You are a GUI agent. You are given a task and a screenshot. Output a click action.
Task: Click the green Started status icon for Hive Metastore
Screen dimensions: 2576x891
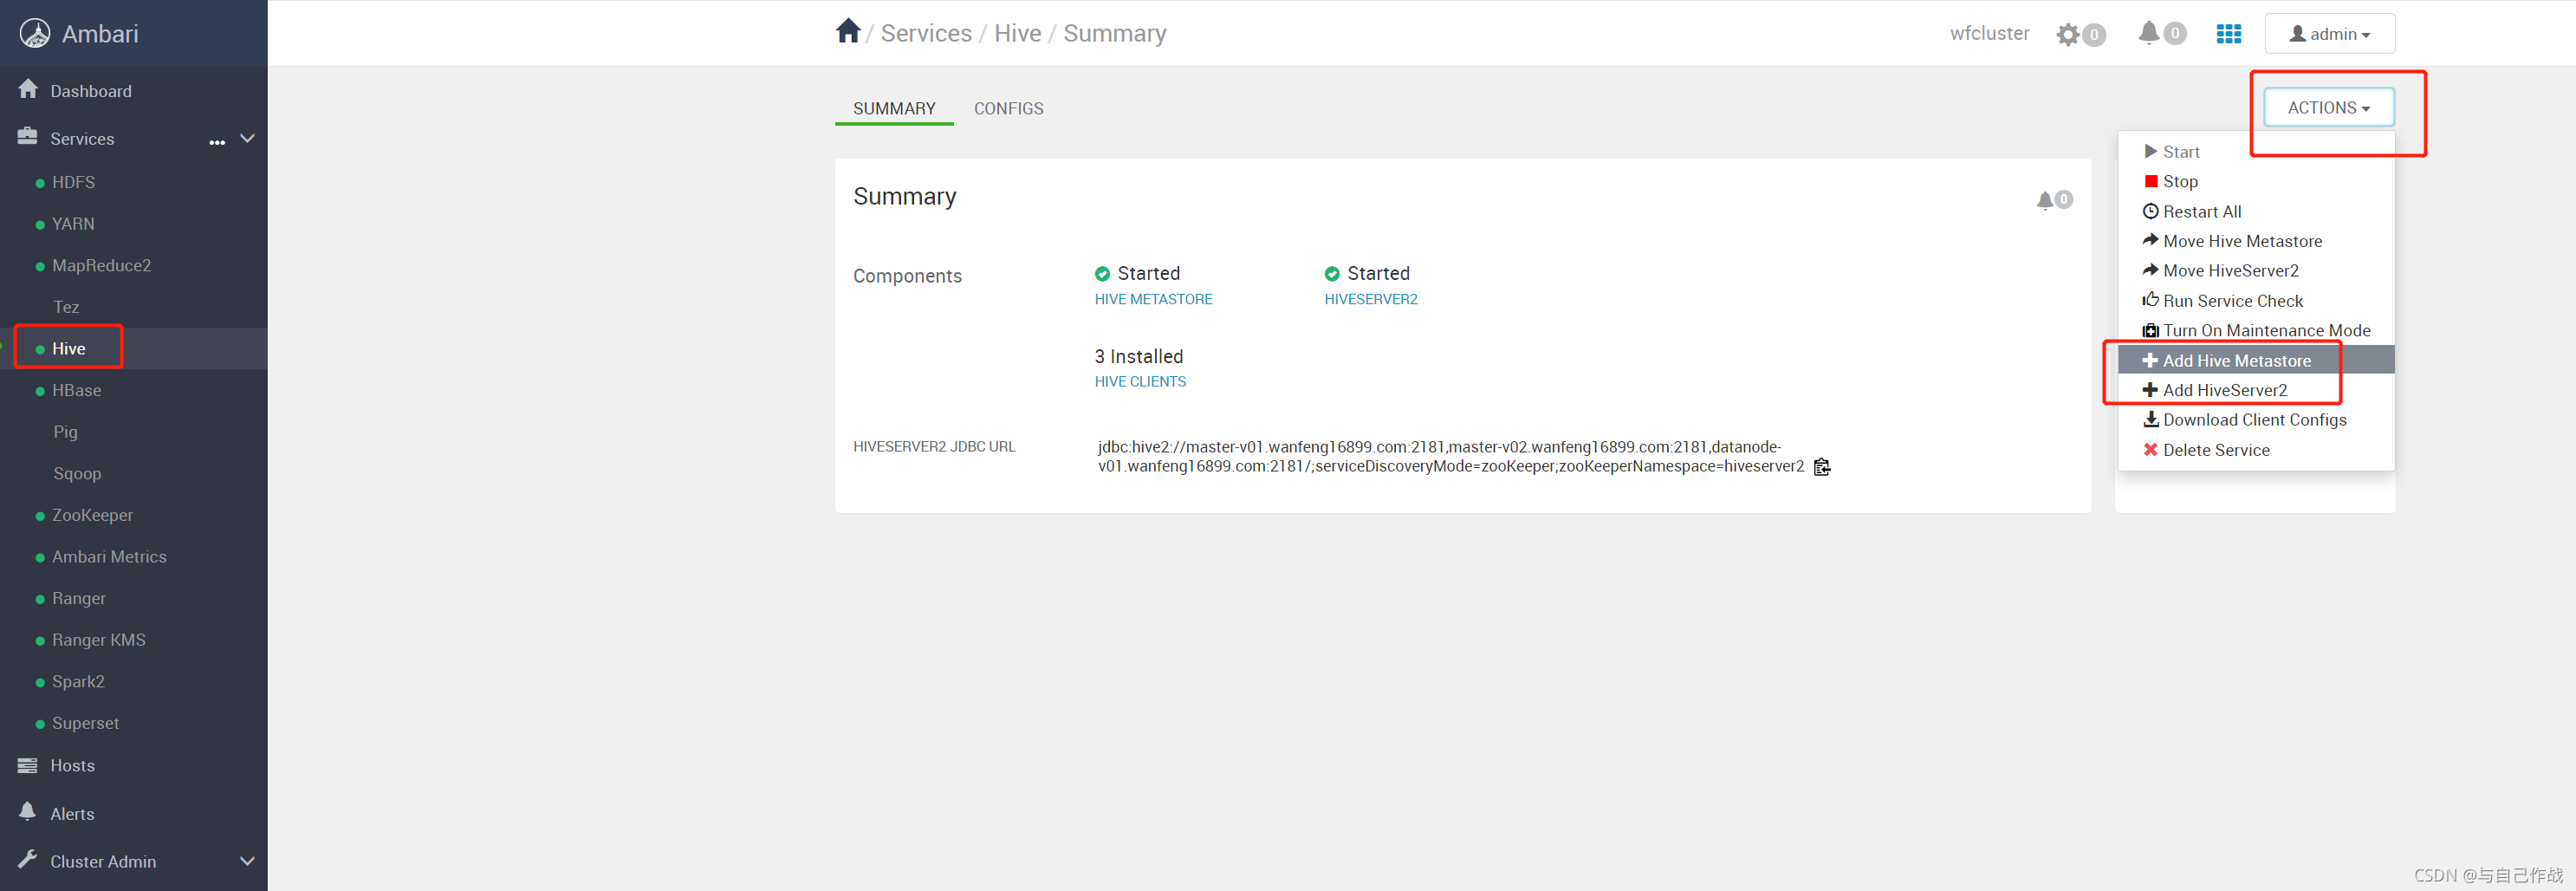point(1102,274)
